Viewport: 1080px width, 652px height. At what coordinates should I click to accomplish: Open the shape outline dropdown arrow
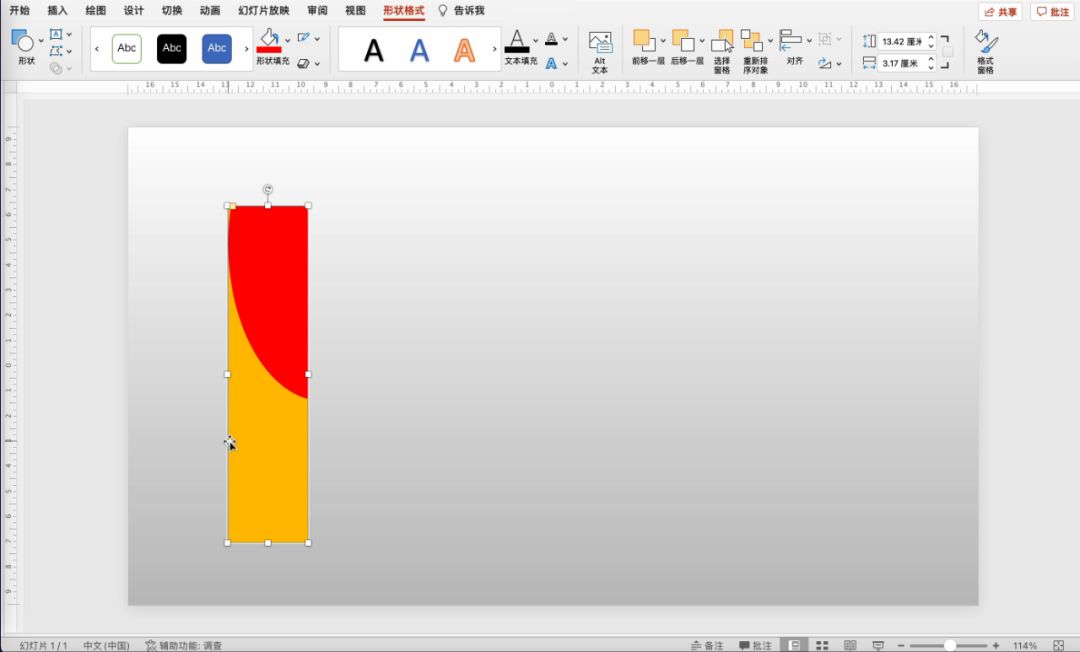(x=318, y=39)
